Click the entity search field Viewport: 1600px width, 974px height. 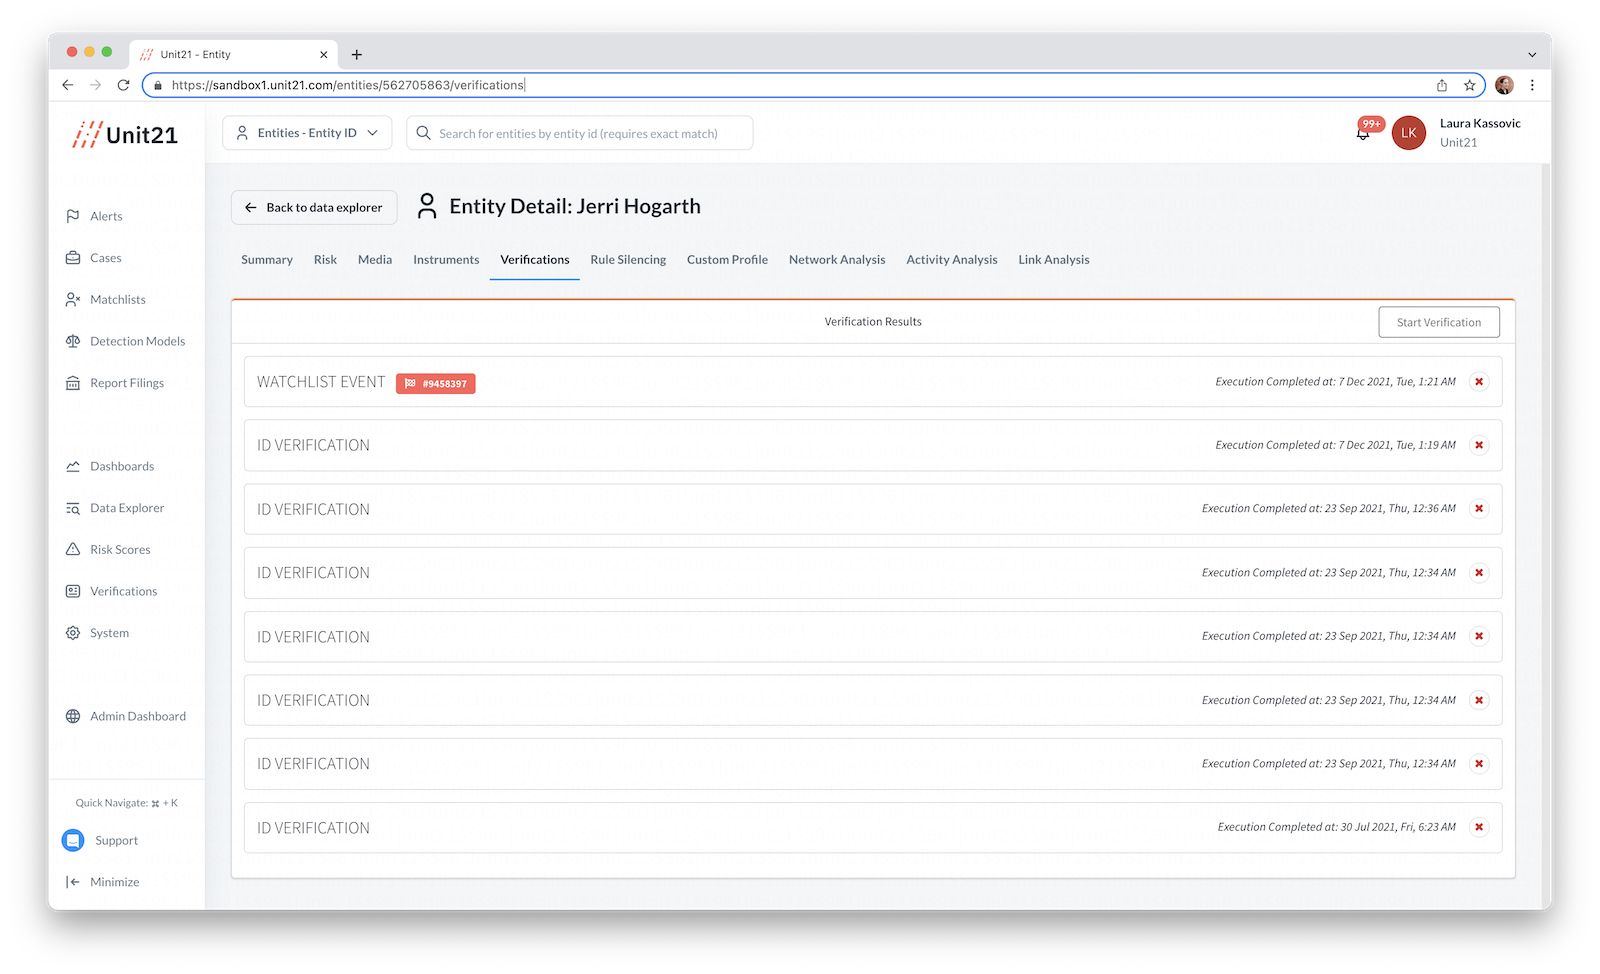click(580, 133)
